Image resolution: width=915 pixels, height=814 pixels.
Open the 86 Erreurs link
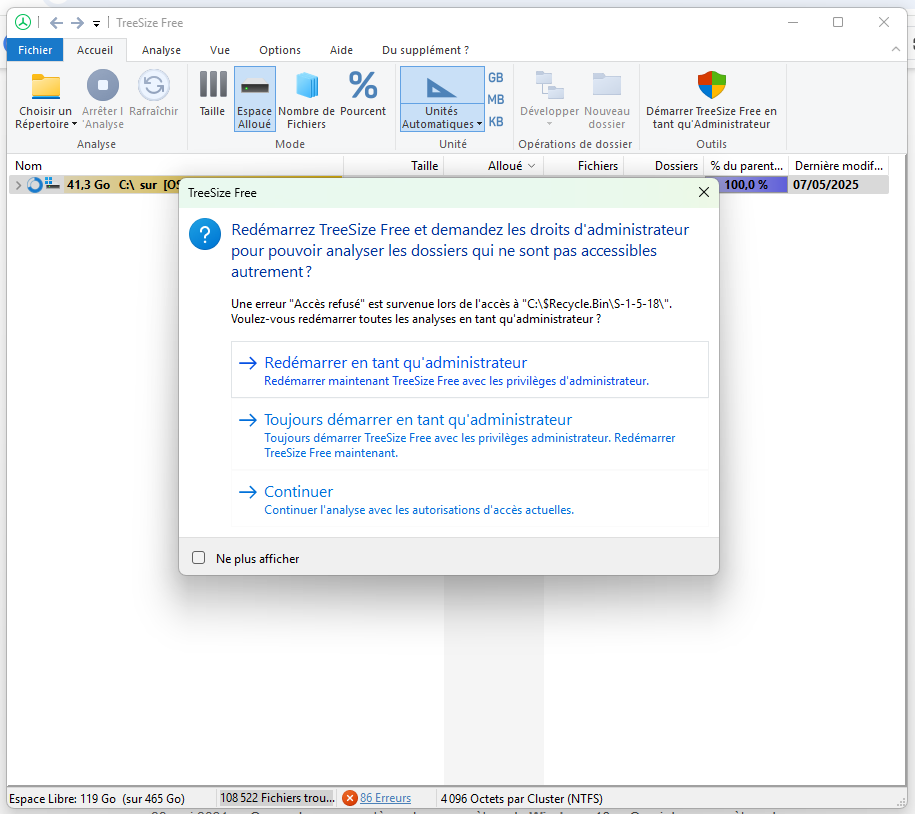pos(385,798)
